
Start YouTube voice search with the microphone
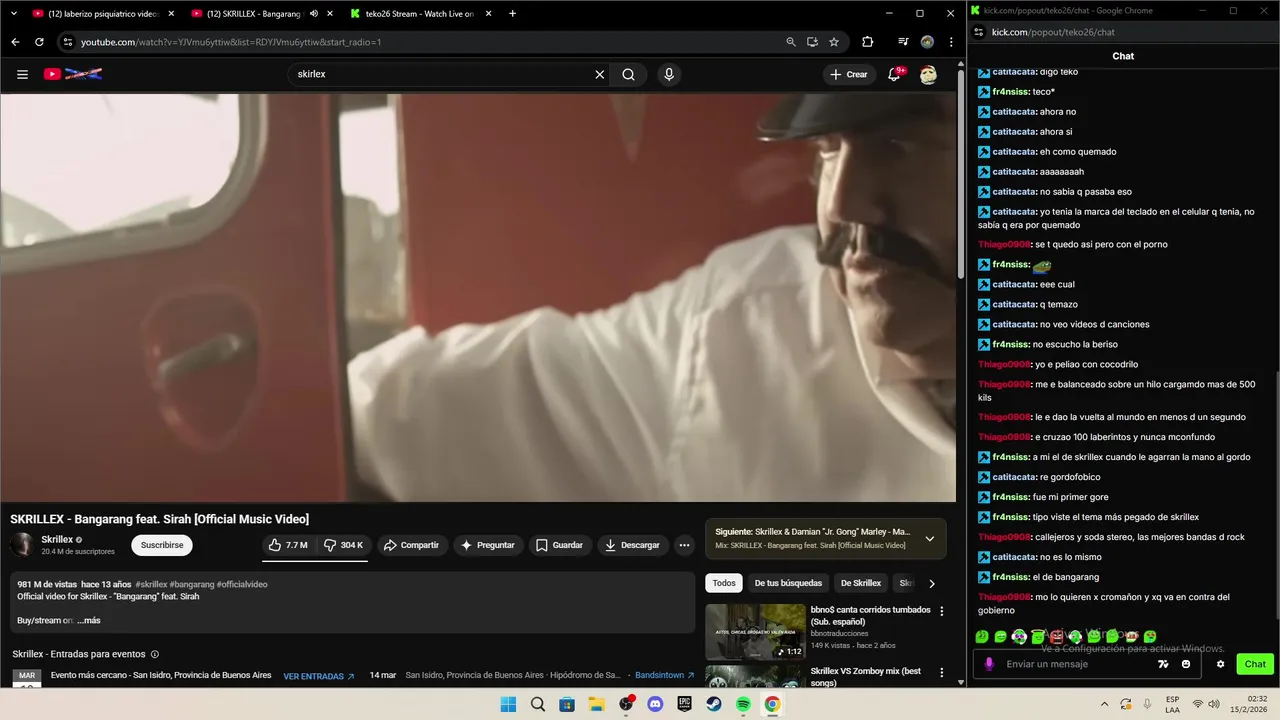(x=669, y=74)
